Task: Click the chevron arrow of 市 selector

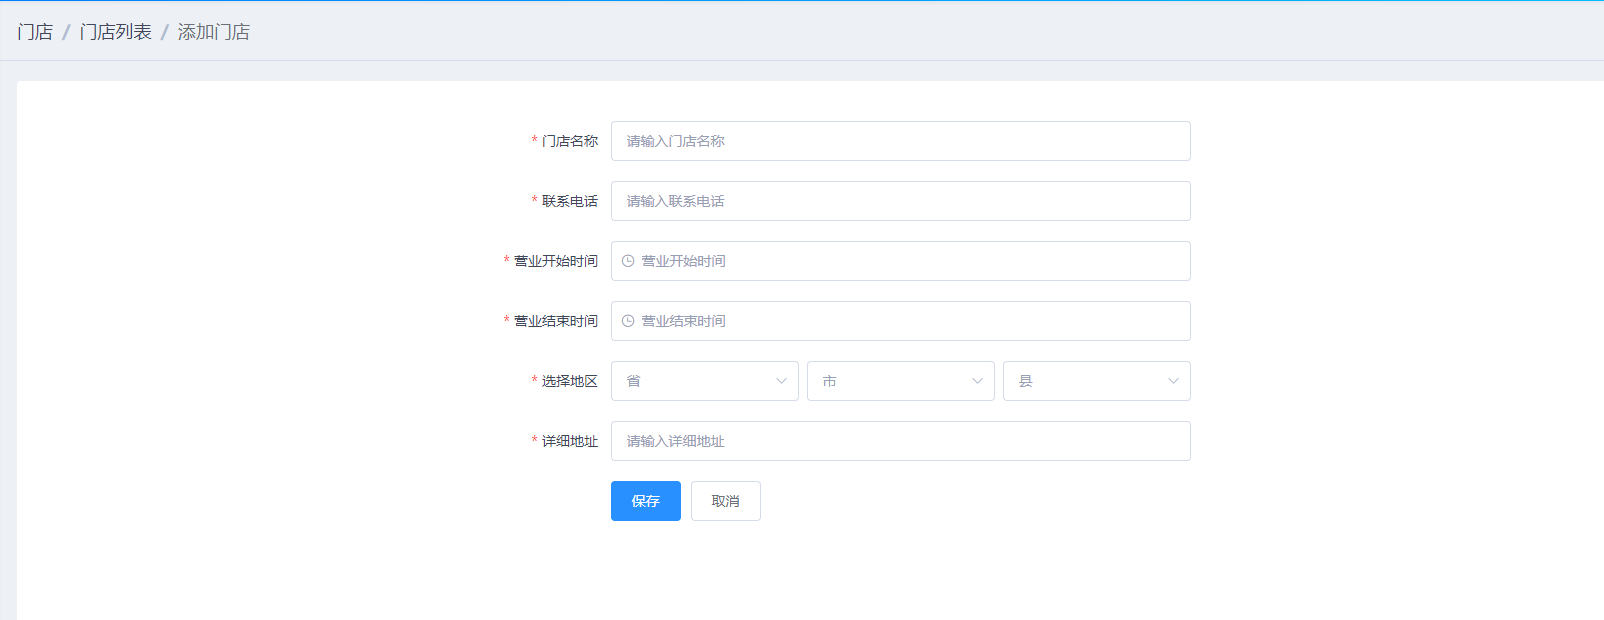Action: click(x=977, y=381)
